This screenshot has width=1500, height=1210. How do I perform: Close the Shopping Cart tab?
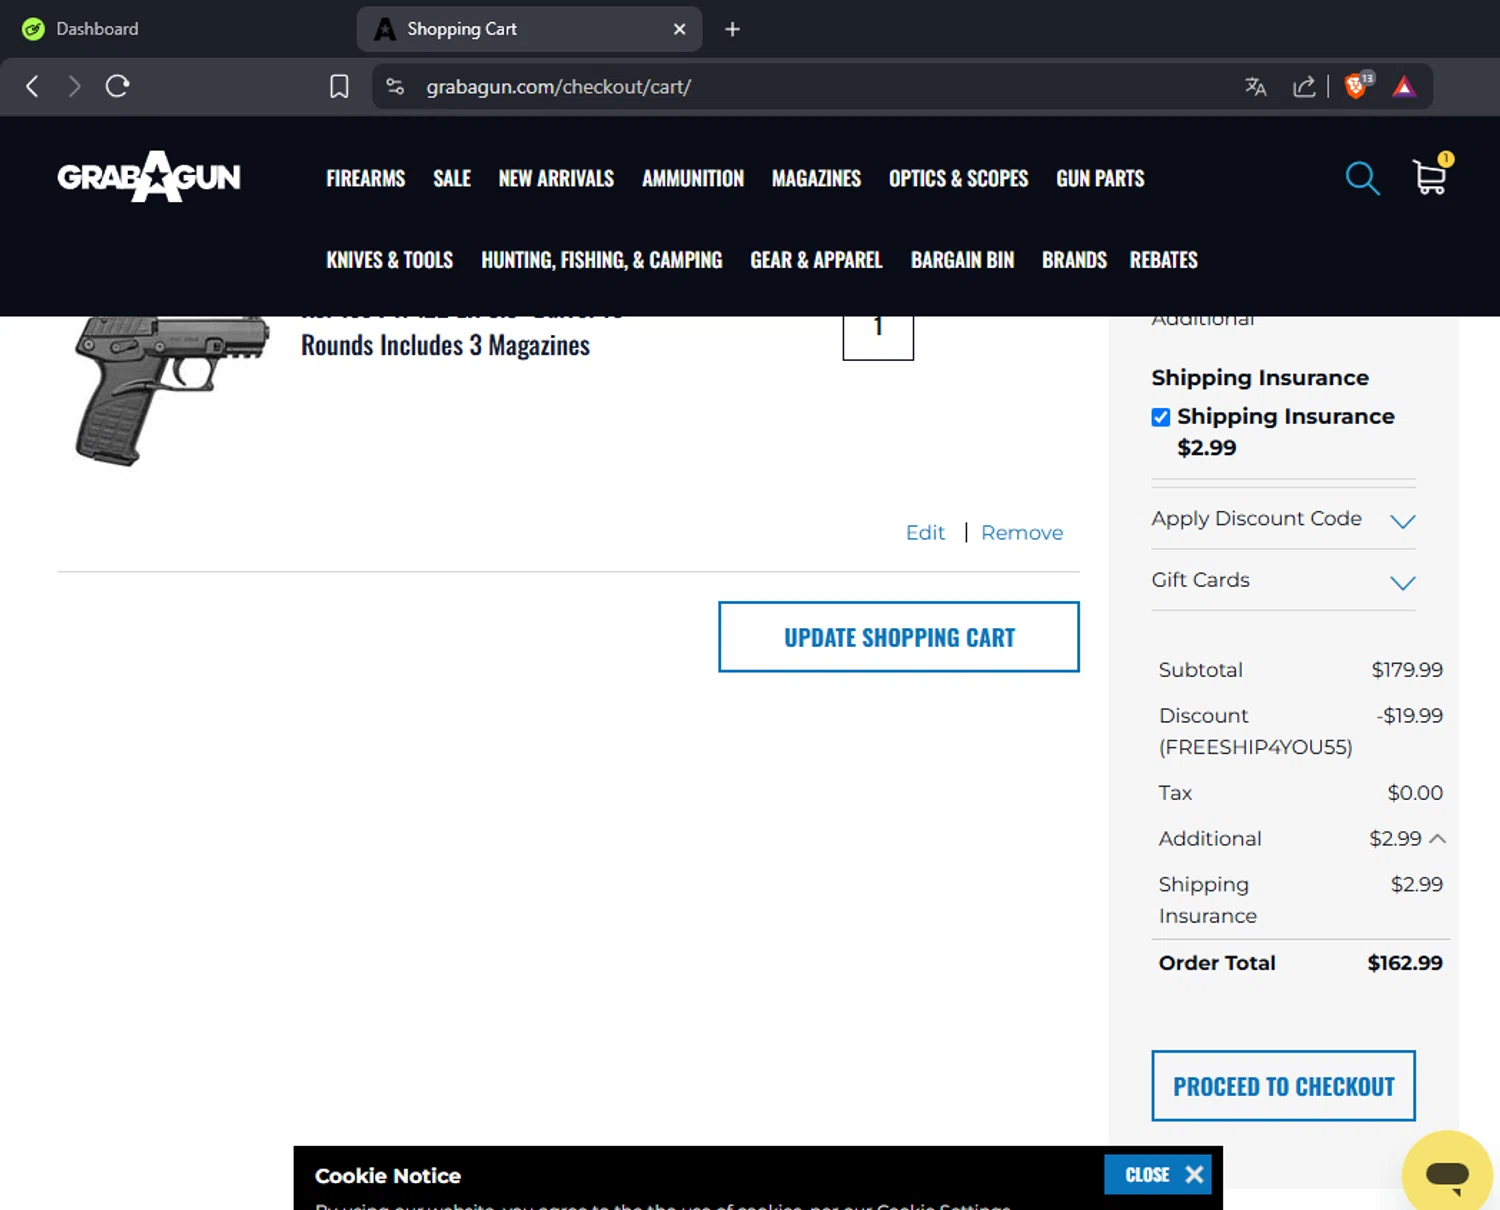click(x=680, y=29)
